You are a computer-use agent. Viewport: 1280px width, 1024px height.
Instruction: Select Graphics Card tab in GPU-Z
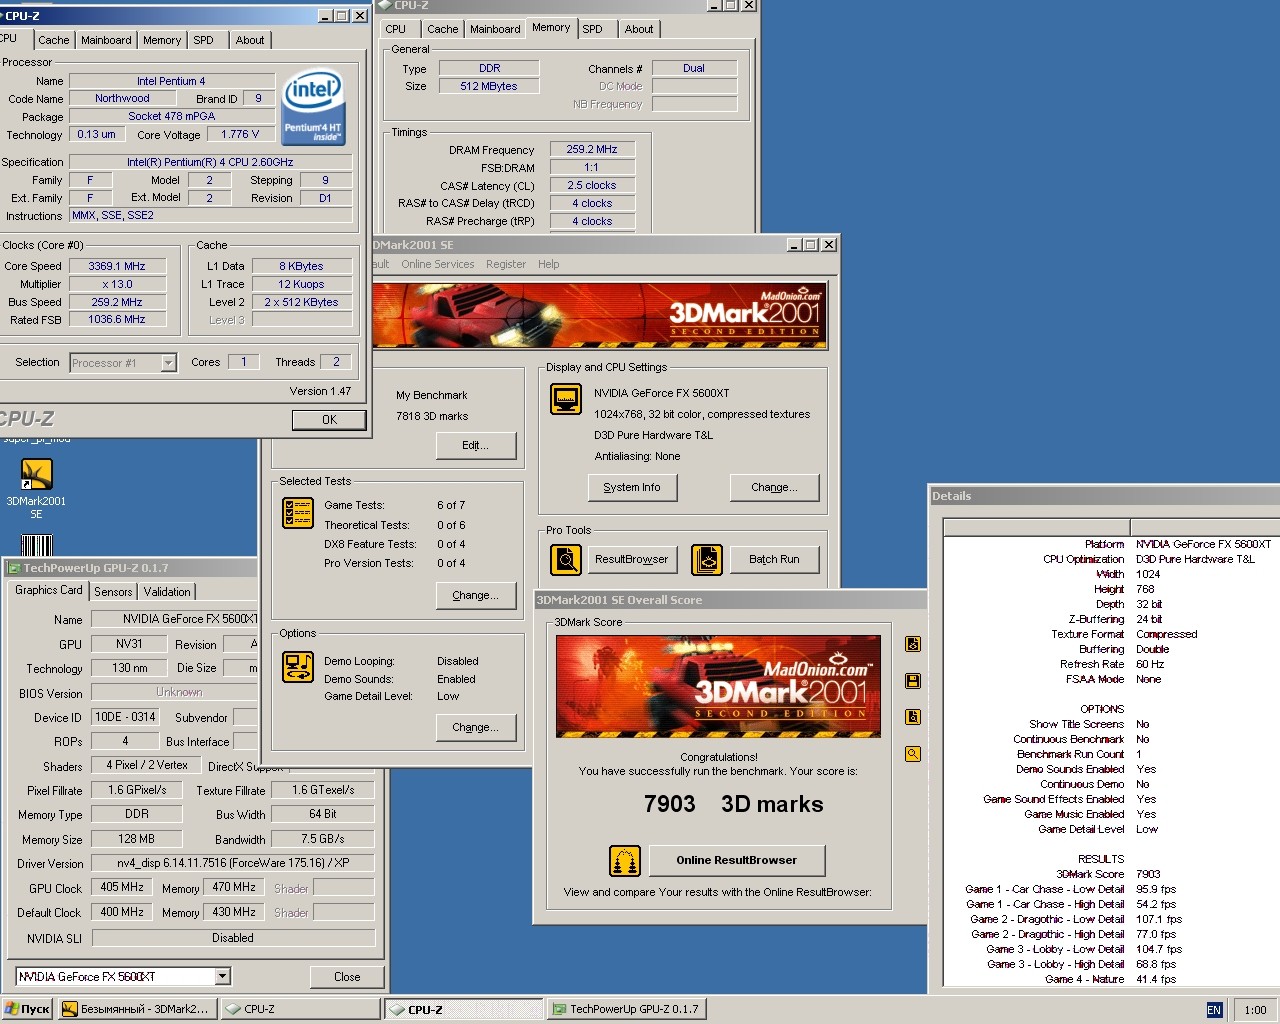pos(49,590)
